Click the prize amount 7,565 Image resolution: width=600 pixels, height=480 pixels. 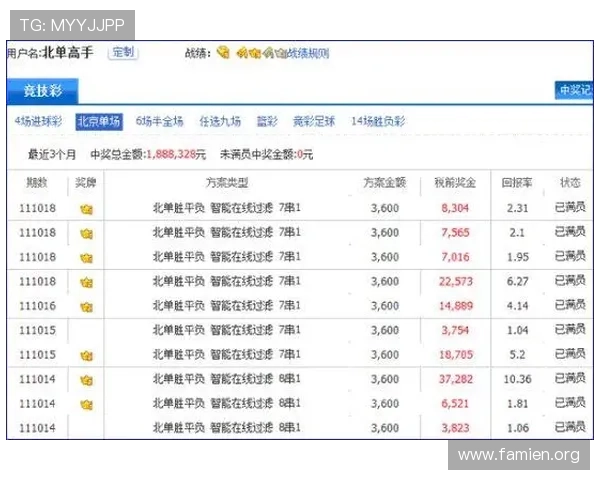(455, 232)
